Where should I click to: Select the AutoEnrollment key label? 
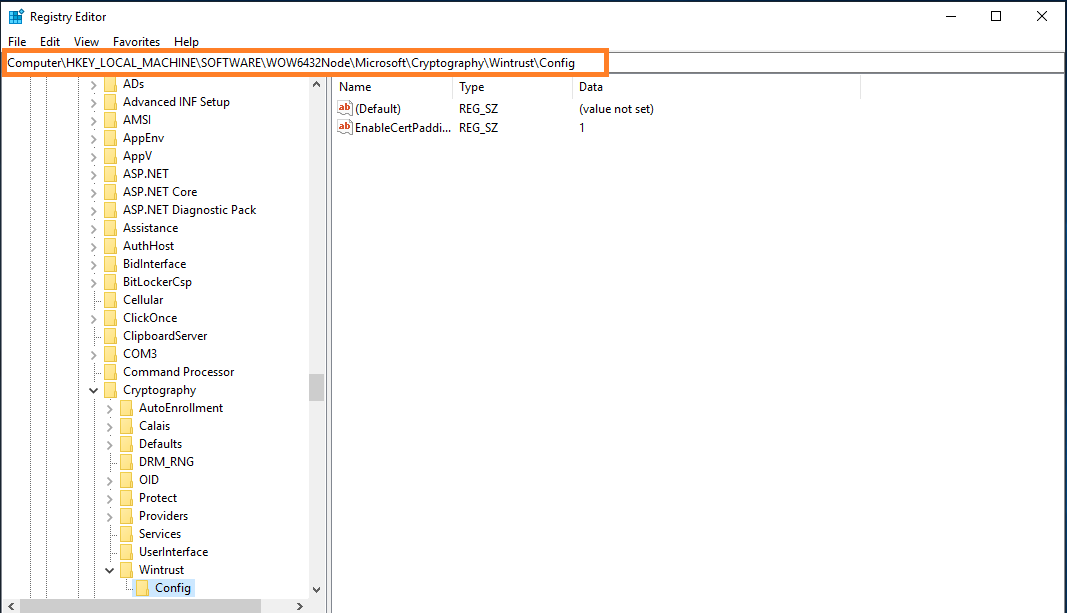(x=181, y=408)
